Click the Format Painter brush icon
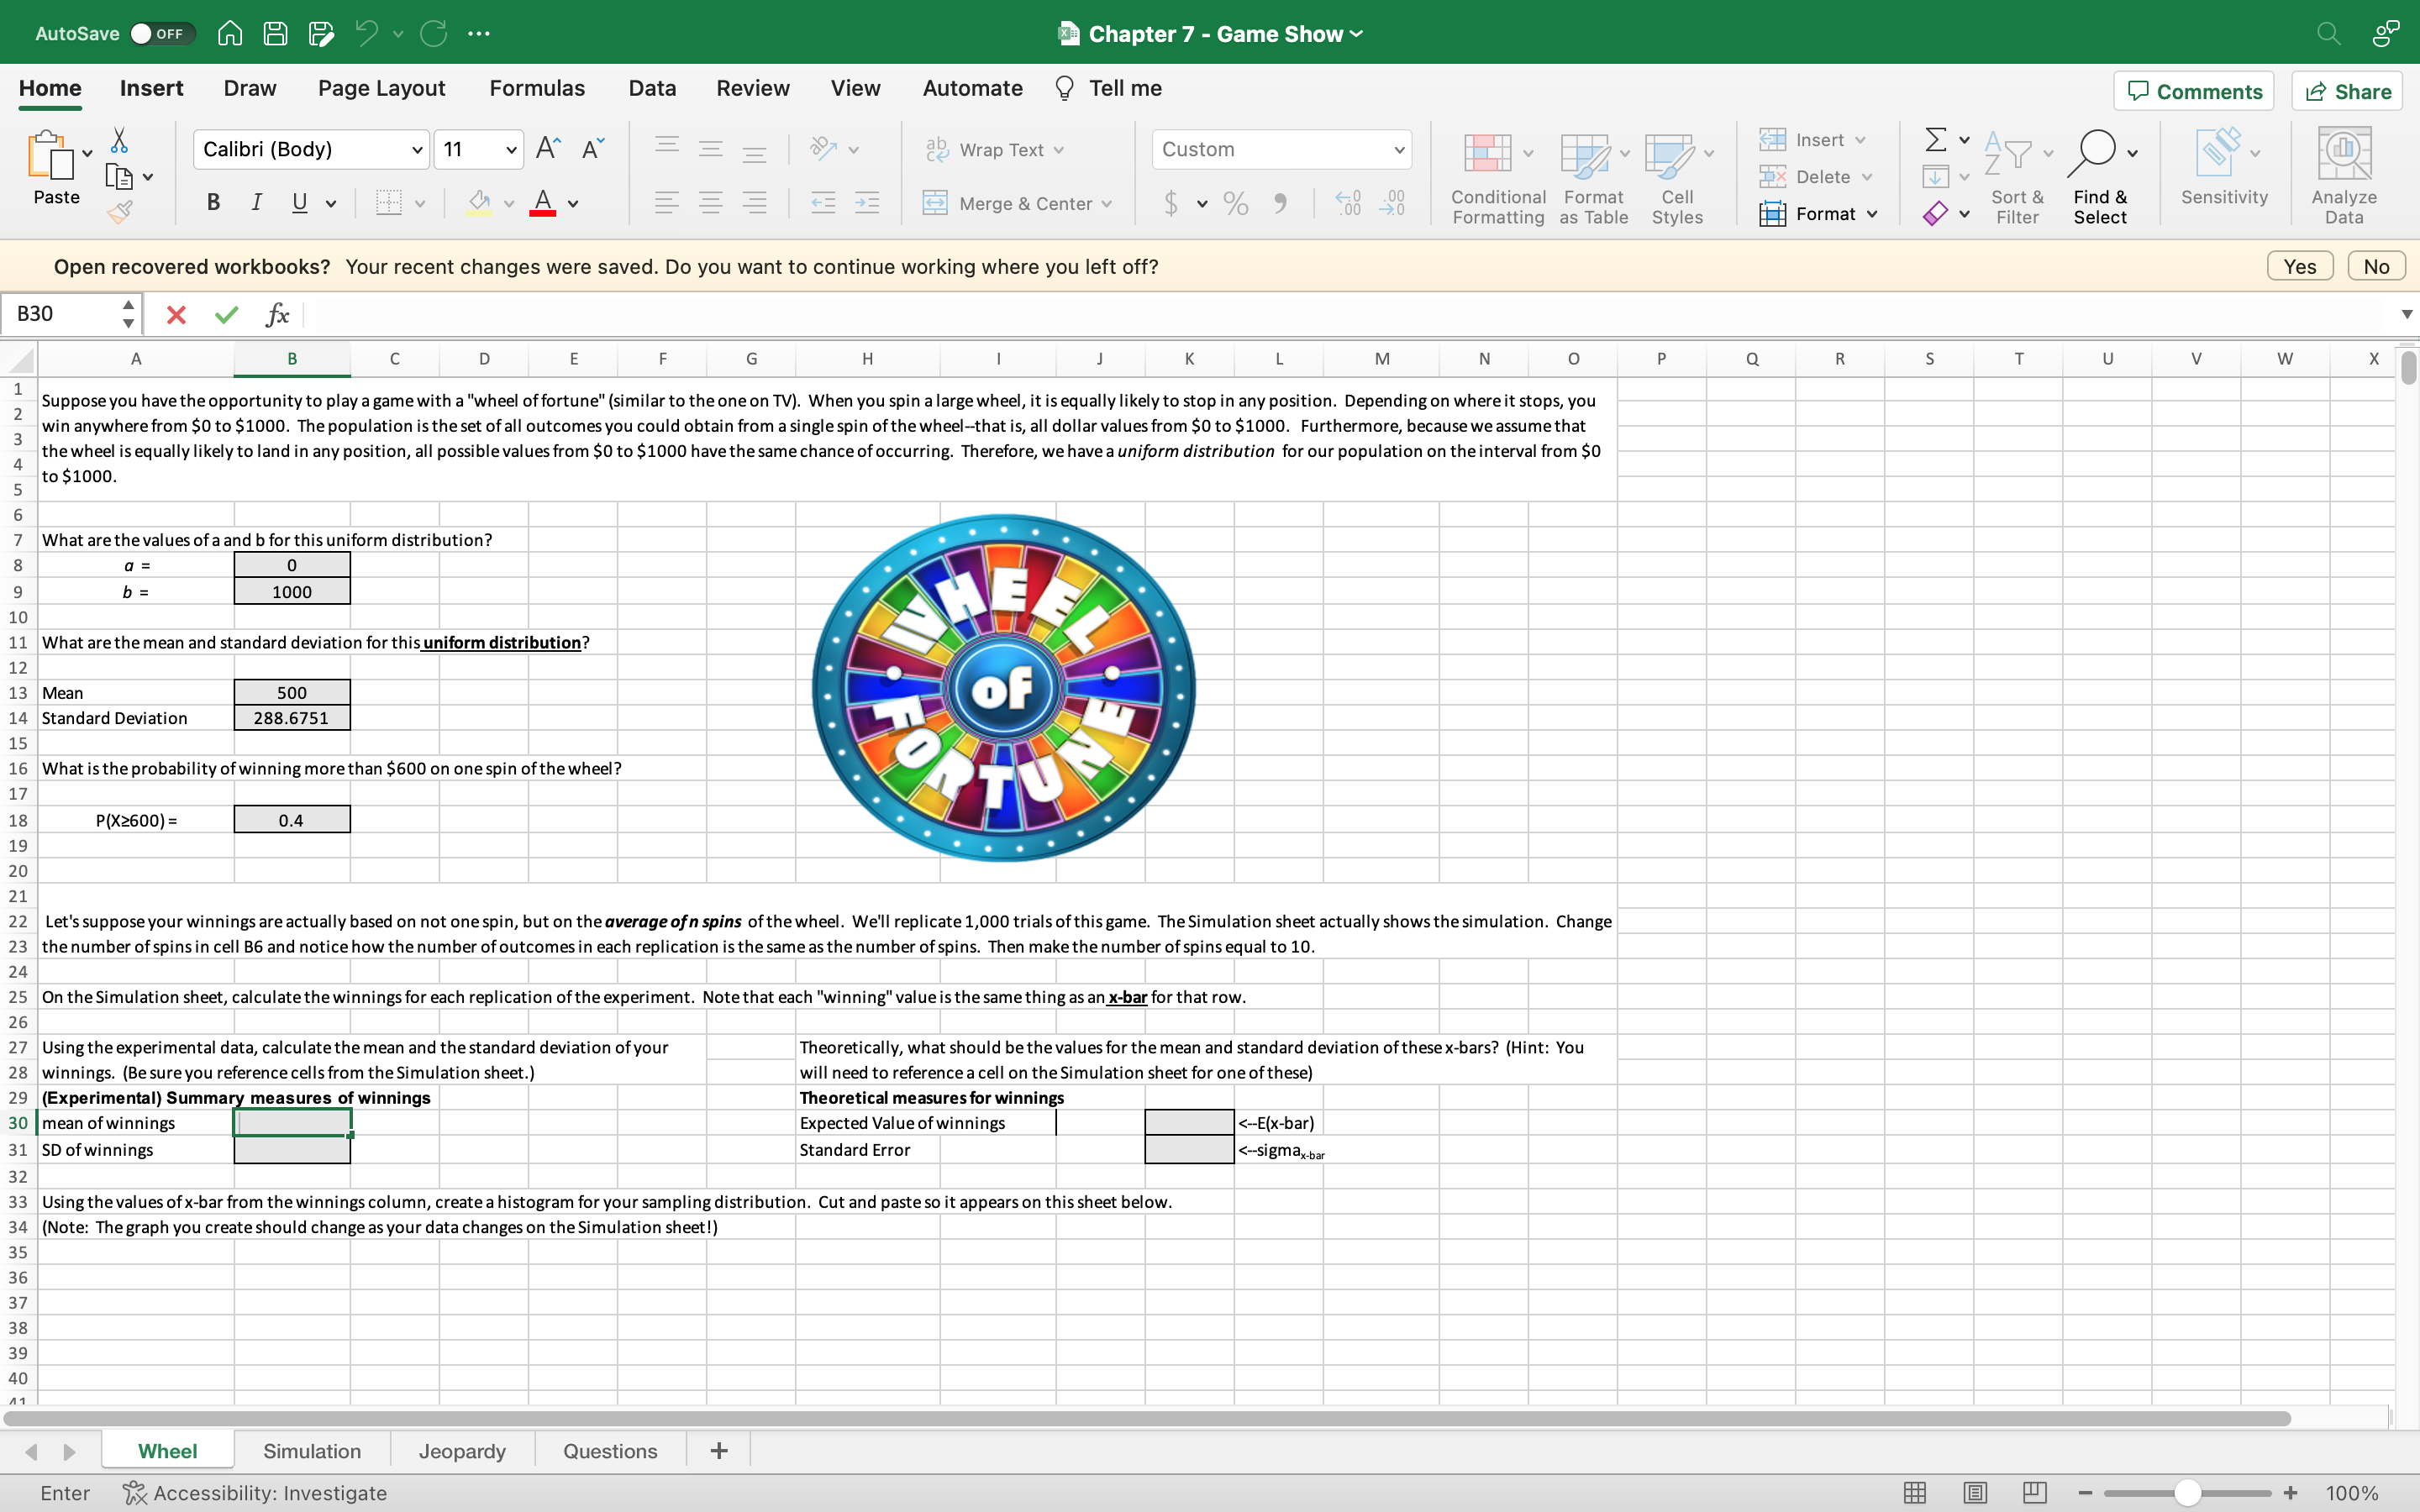2420x1512 pixels. tap(120, 212)
